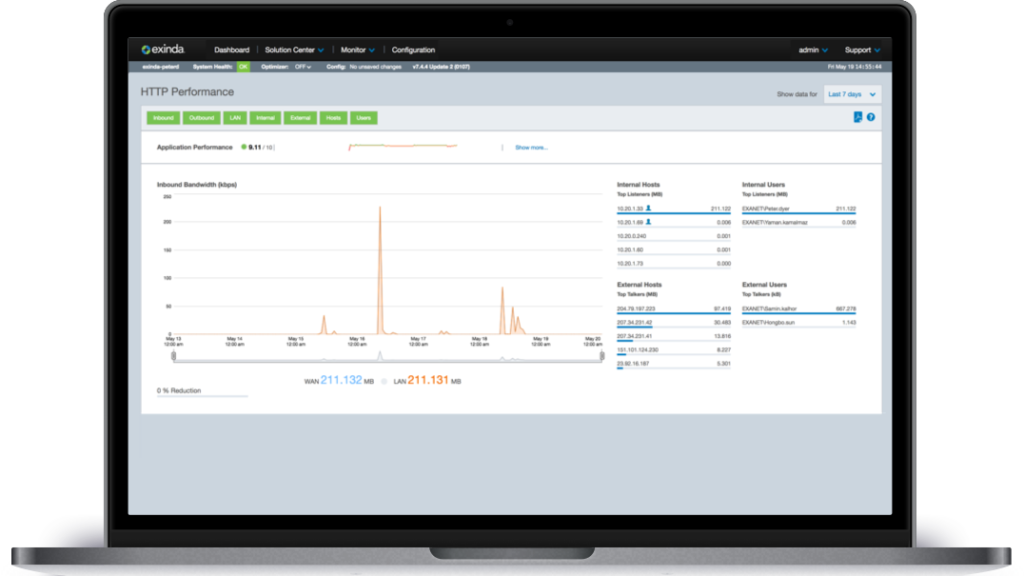The width and height of the screenshot is (1024, 576).
Task: Go to the Dashboard menu item
Action: tap(232, 50)
